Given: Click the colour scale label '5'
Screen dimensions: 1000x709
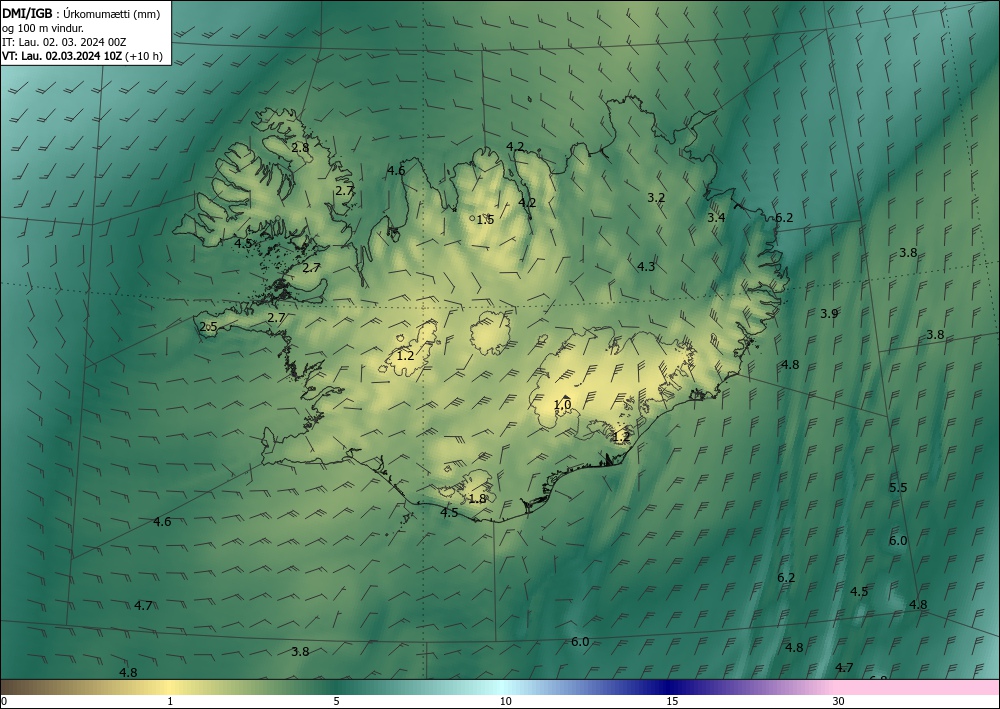Looking at the screenshot, I should tap(336, 701).
